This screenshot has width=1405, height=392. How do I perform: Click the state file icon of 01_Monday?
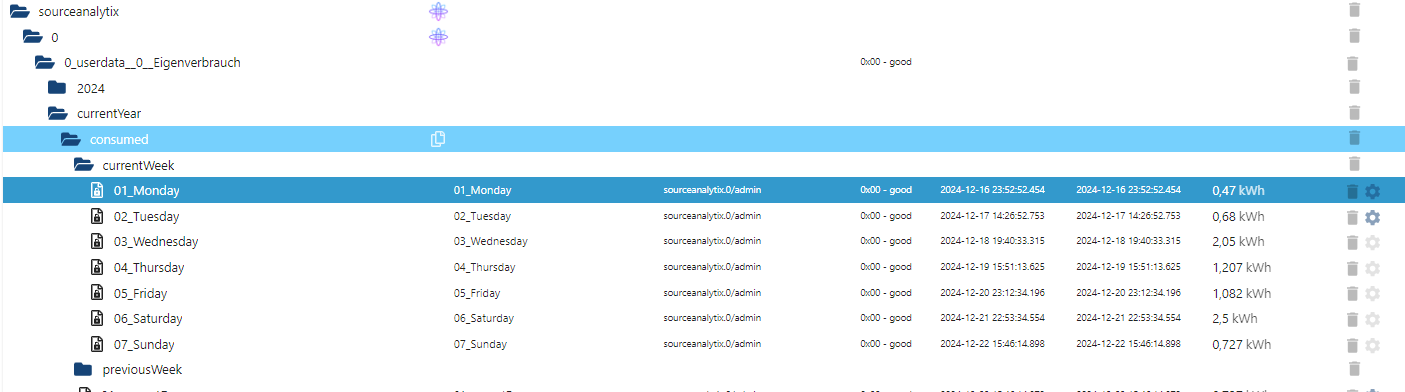(x=98, y=191)
